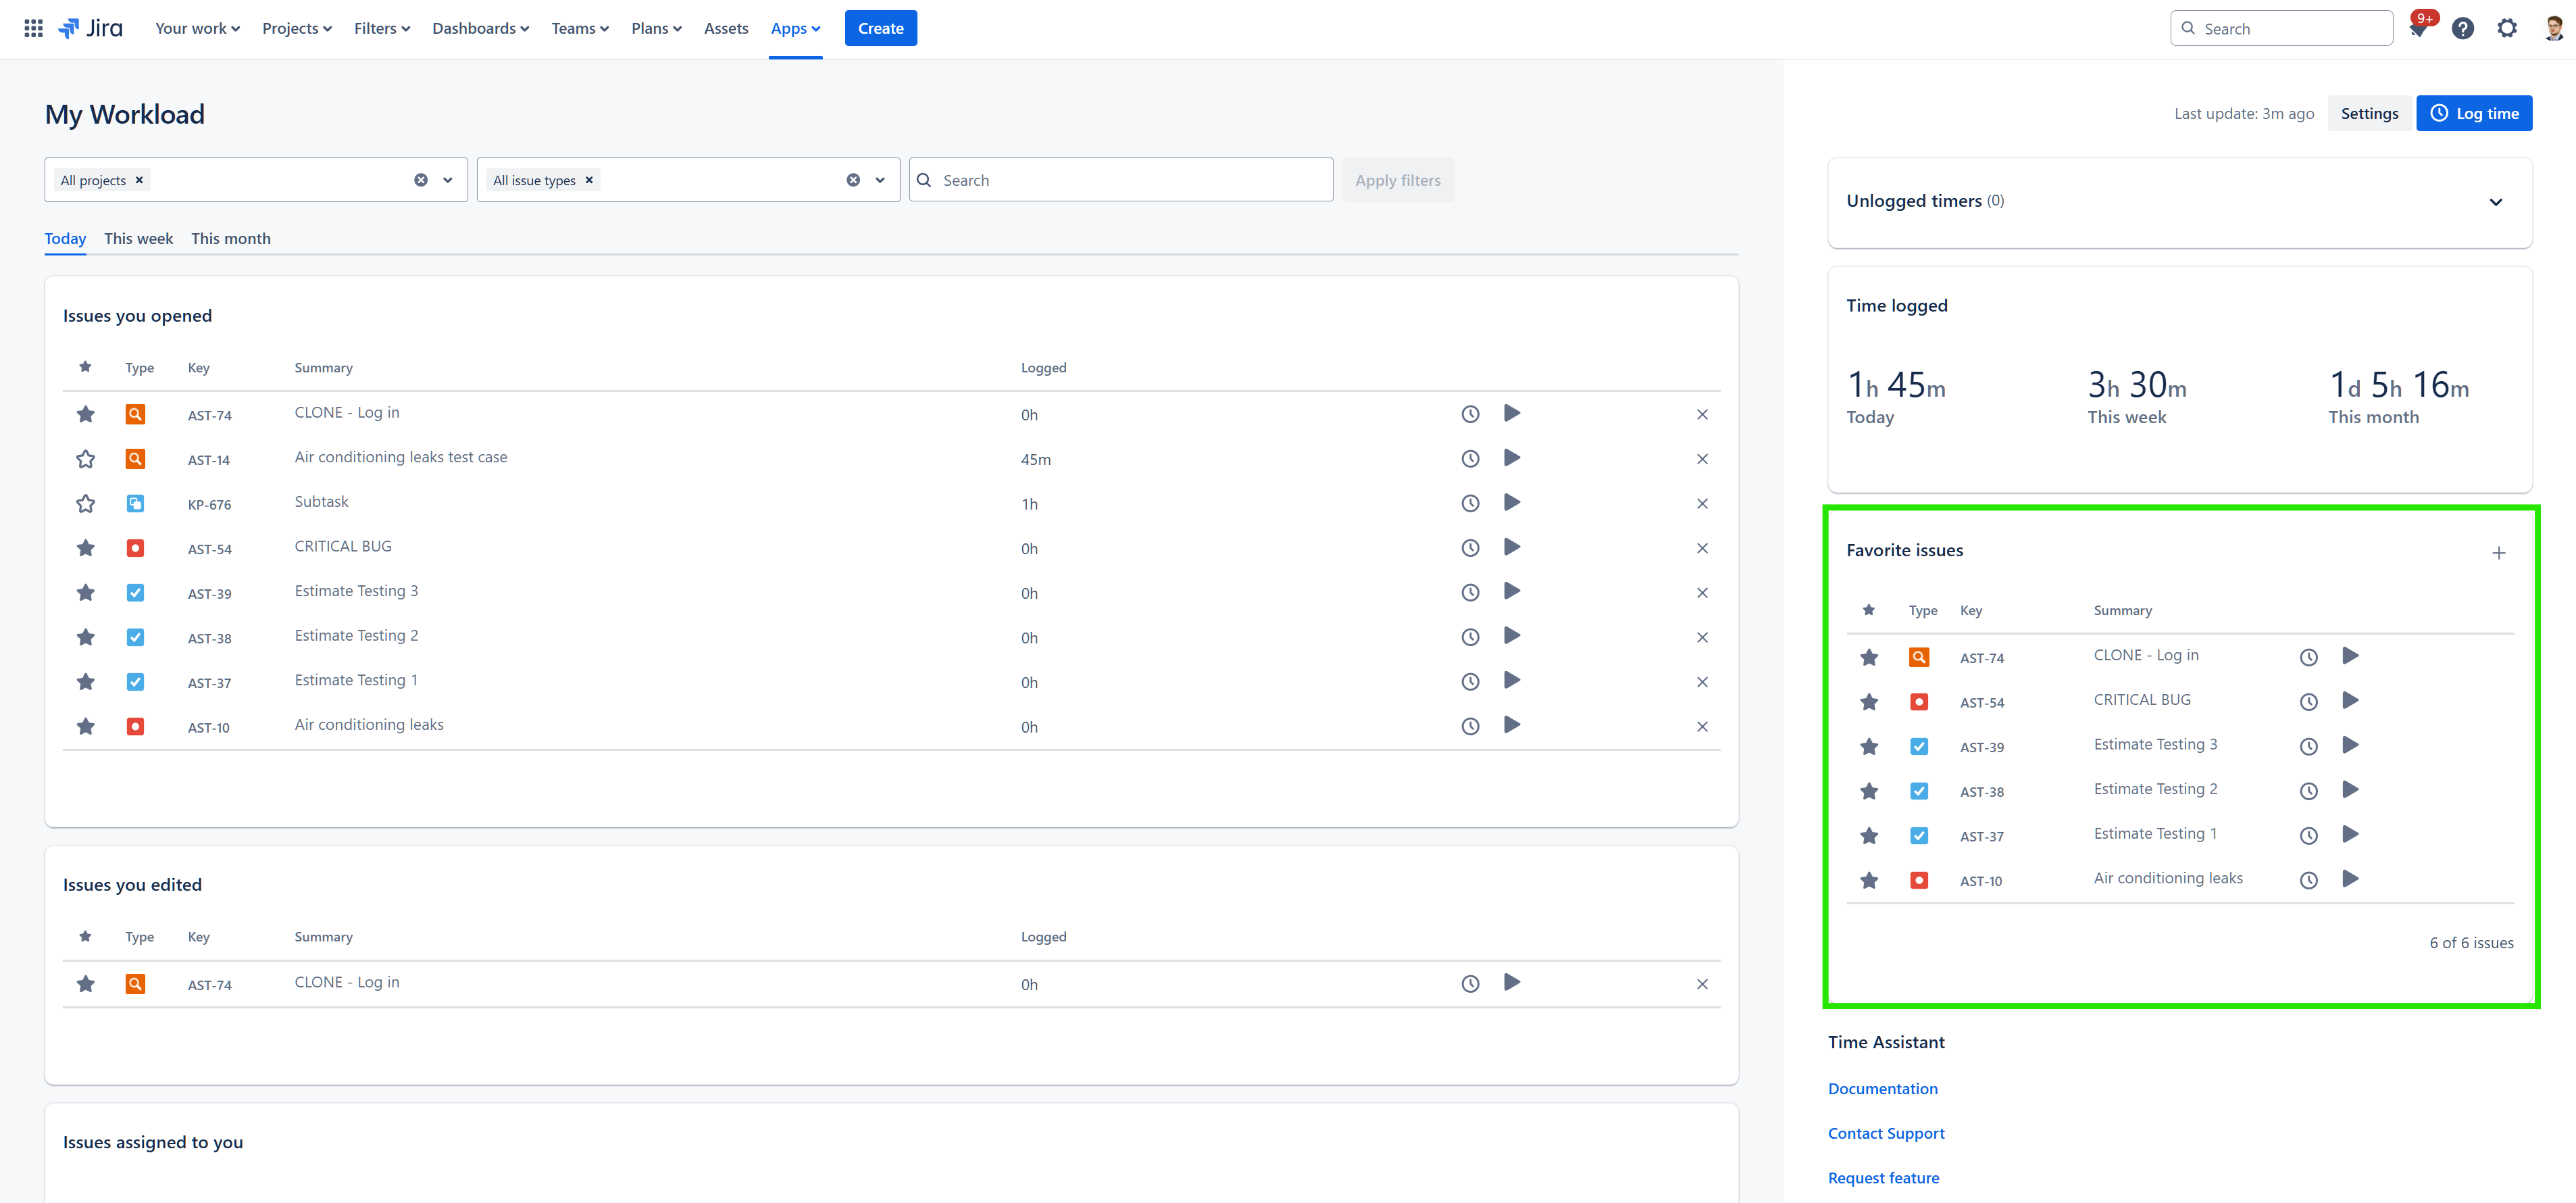Focus the top Jira Search box
The image size is (2576, 1203).
[x=2281, y=28]
